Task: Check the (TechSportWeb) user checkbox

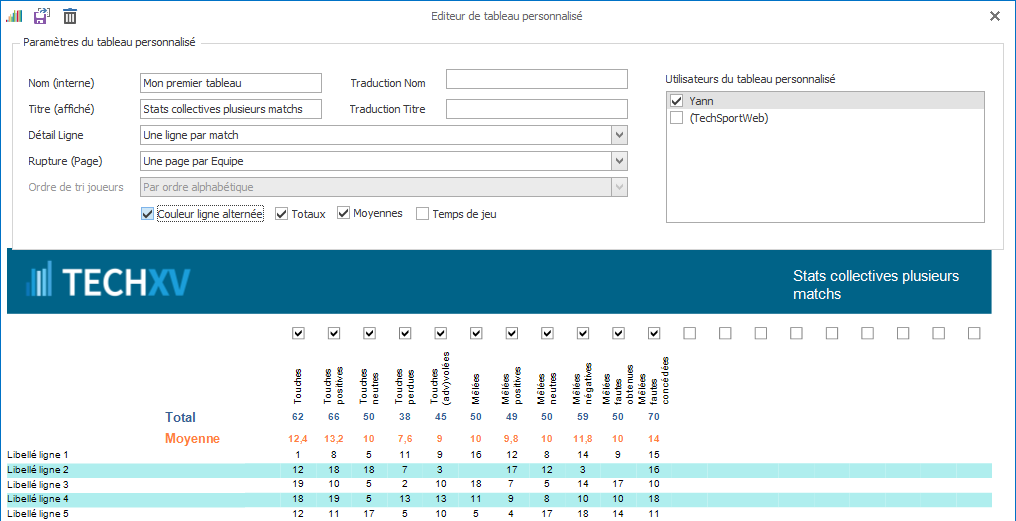Action: tap(677, 118)
